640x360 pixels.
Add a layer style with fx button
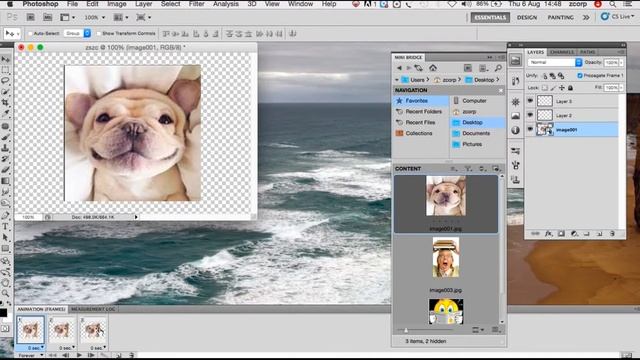pyautogui.click(x=549, y=233)
